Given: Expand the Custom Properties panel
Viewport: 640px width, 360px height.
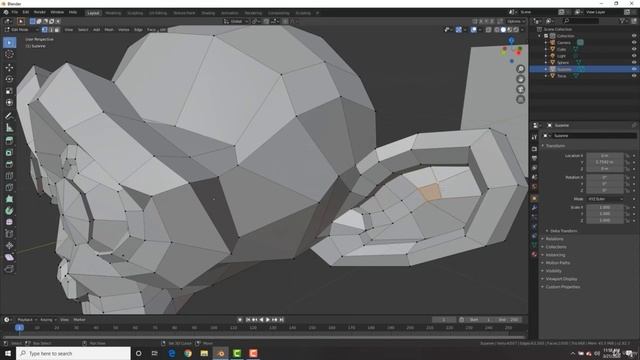Looking at the screenshot, I should click(561, 287).
